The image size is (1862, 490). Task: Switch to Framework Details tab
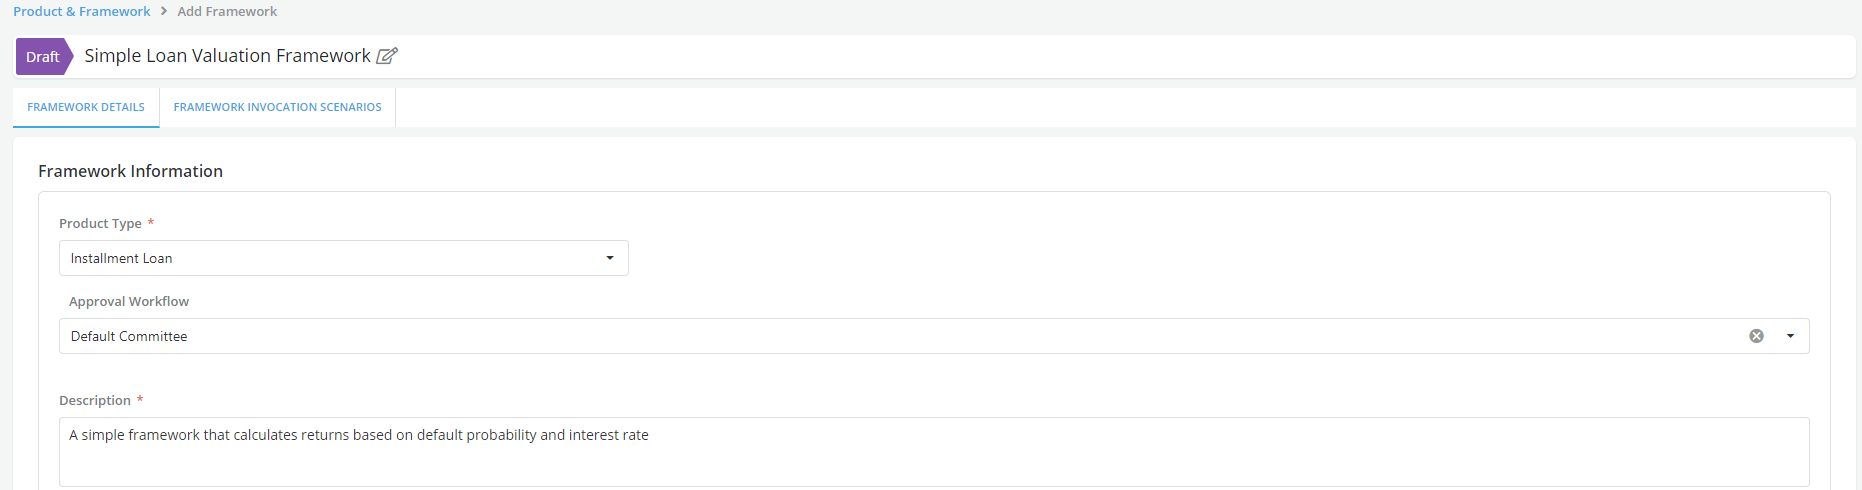[x=86, y=107]
